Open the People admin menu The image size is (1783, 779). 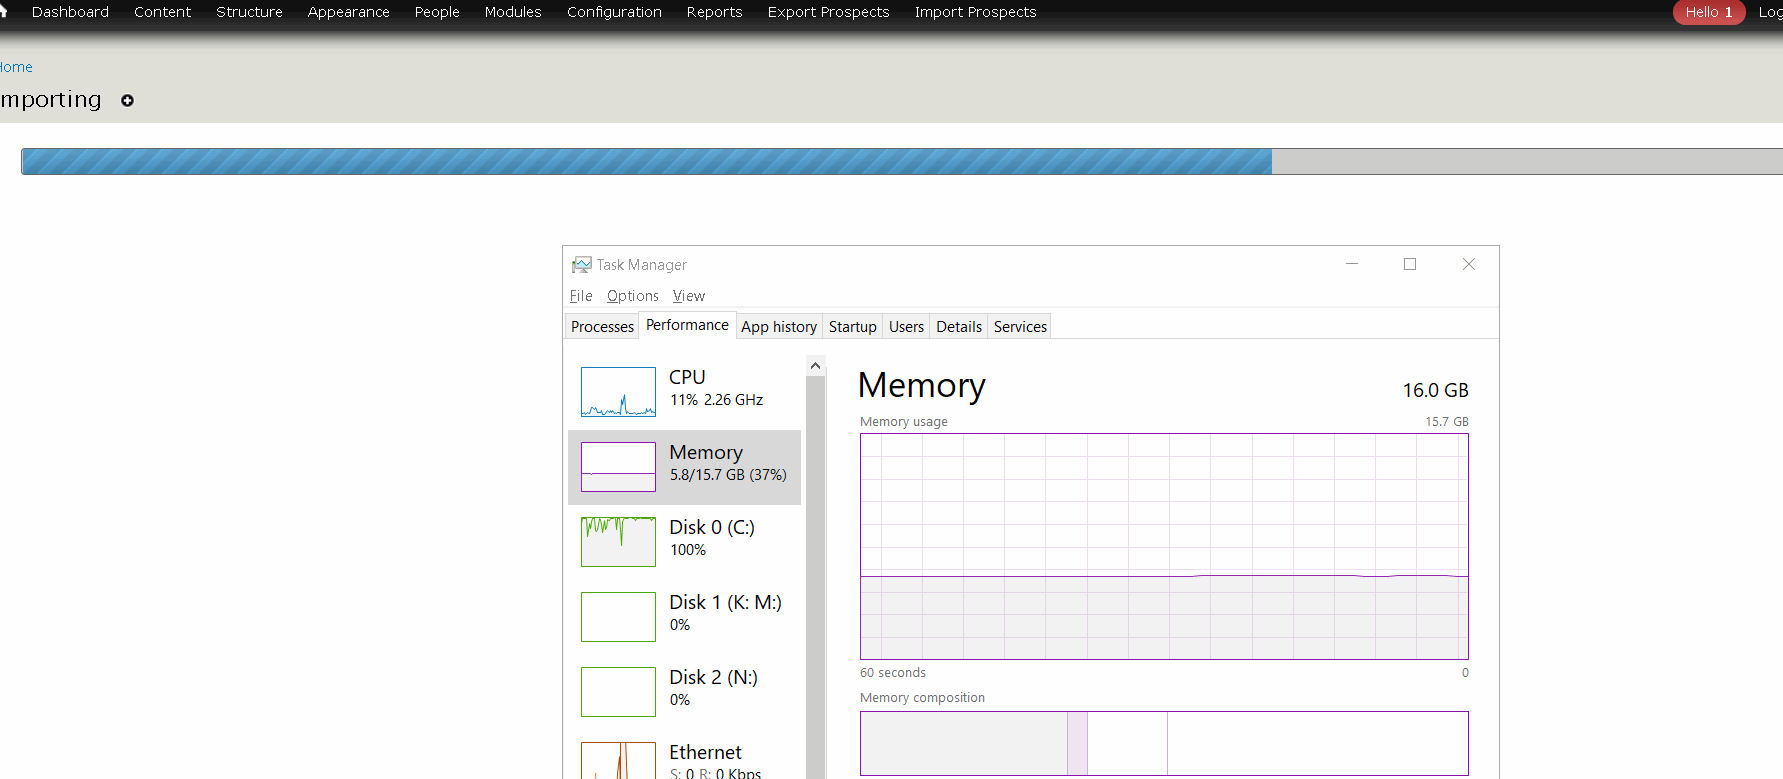tap(437, 12)
